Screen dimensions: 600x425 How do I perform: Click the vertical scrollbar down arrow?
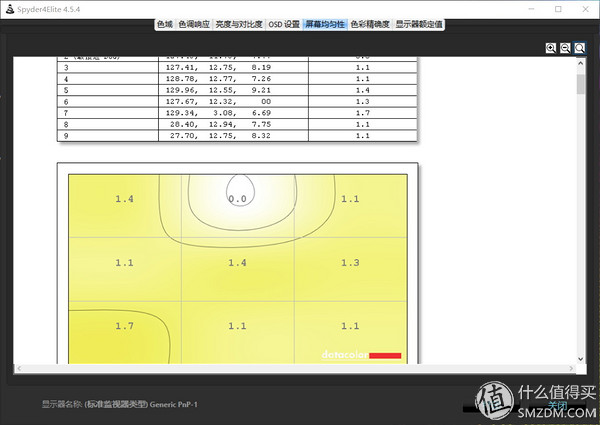pos(580,359)
